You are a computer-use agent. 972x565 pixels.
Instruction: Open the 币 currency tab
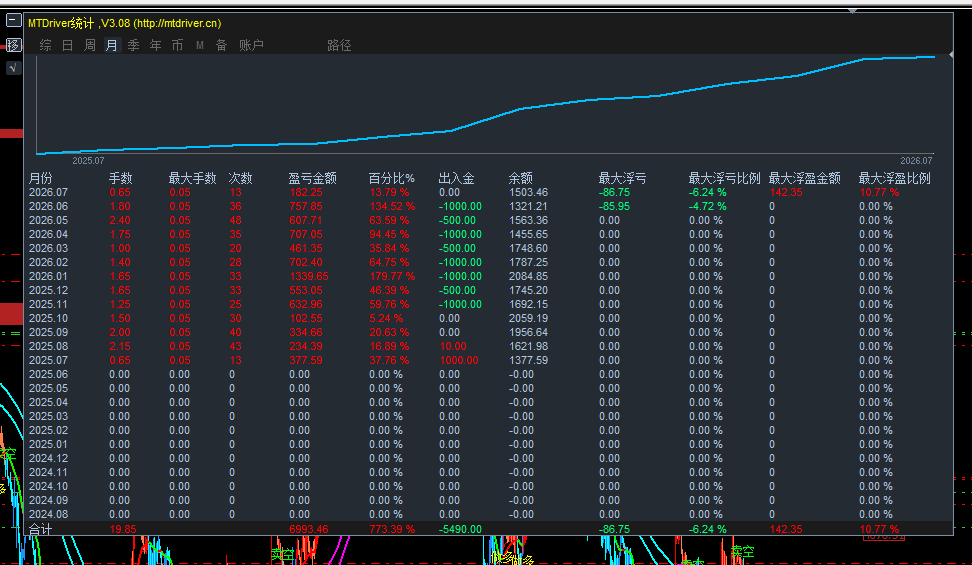pos(177,45)
